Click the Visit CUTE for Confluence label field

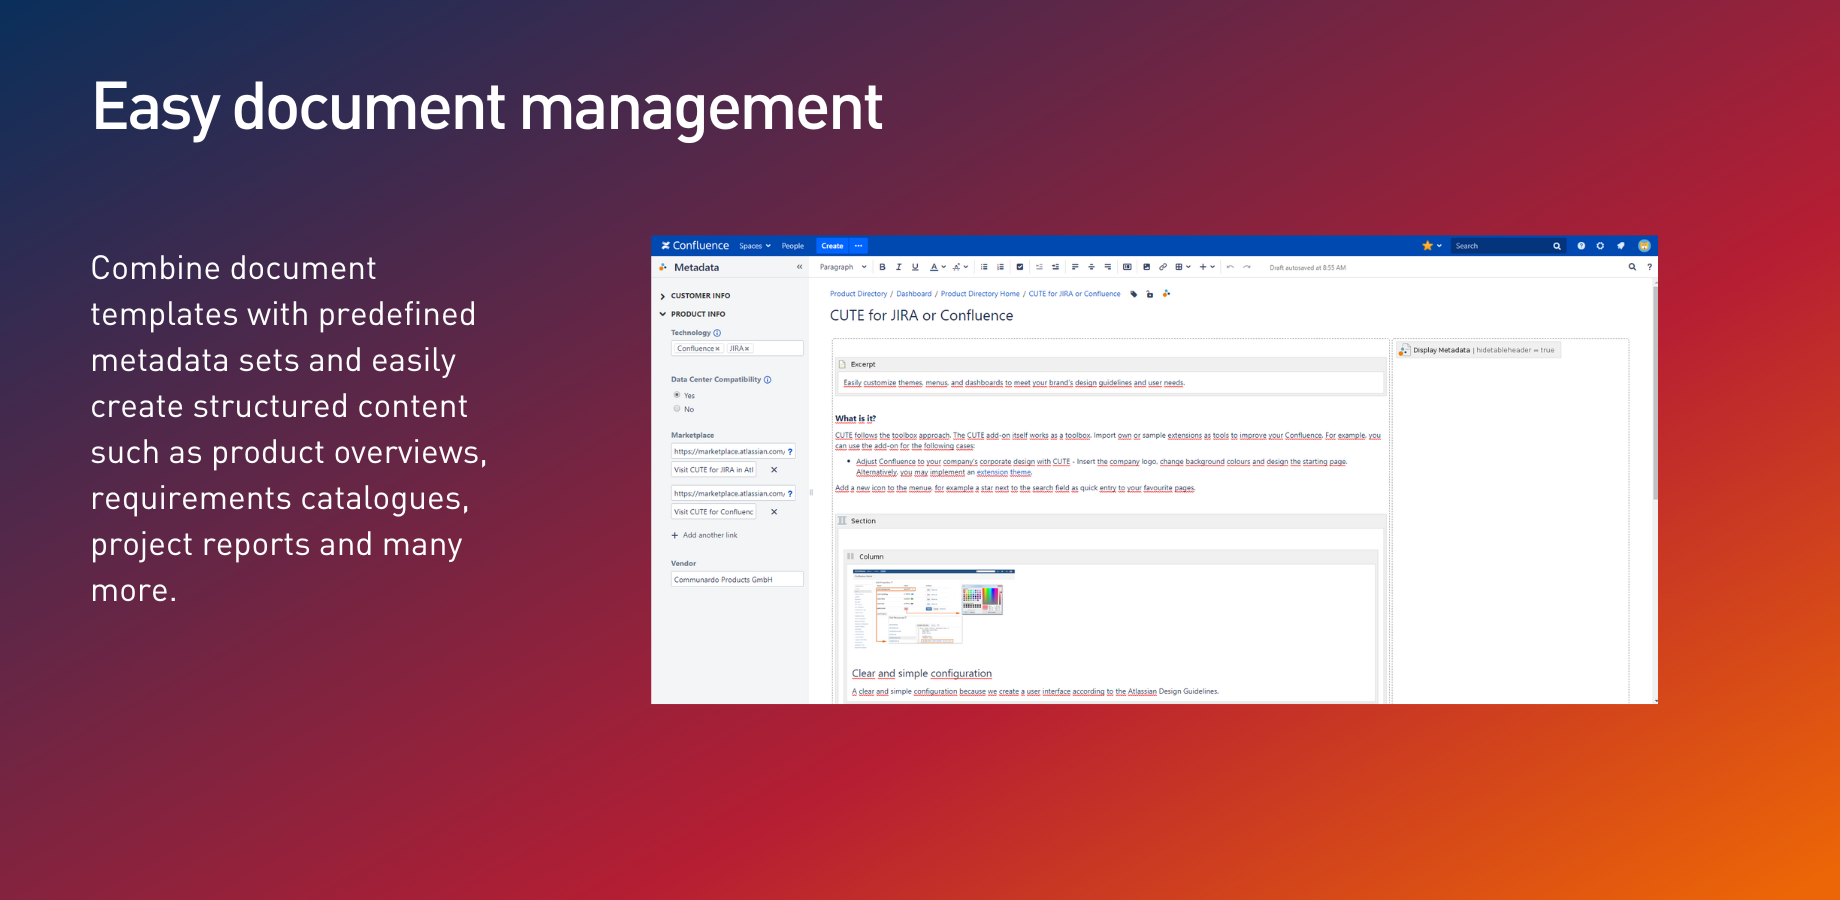tap(714, 512)
